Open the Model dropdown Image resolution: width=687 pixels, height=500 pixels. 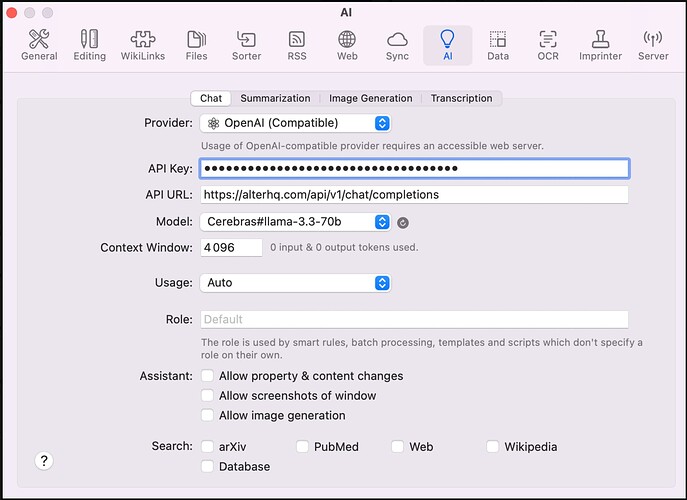coord(295,222)
